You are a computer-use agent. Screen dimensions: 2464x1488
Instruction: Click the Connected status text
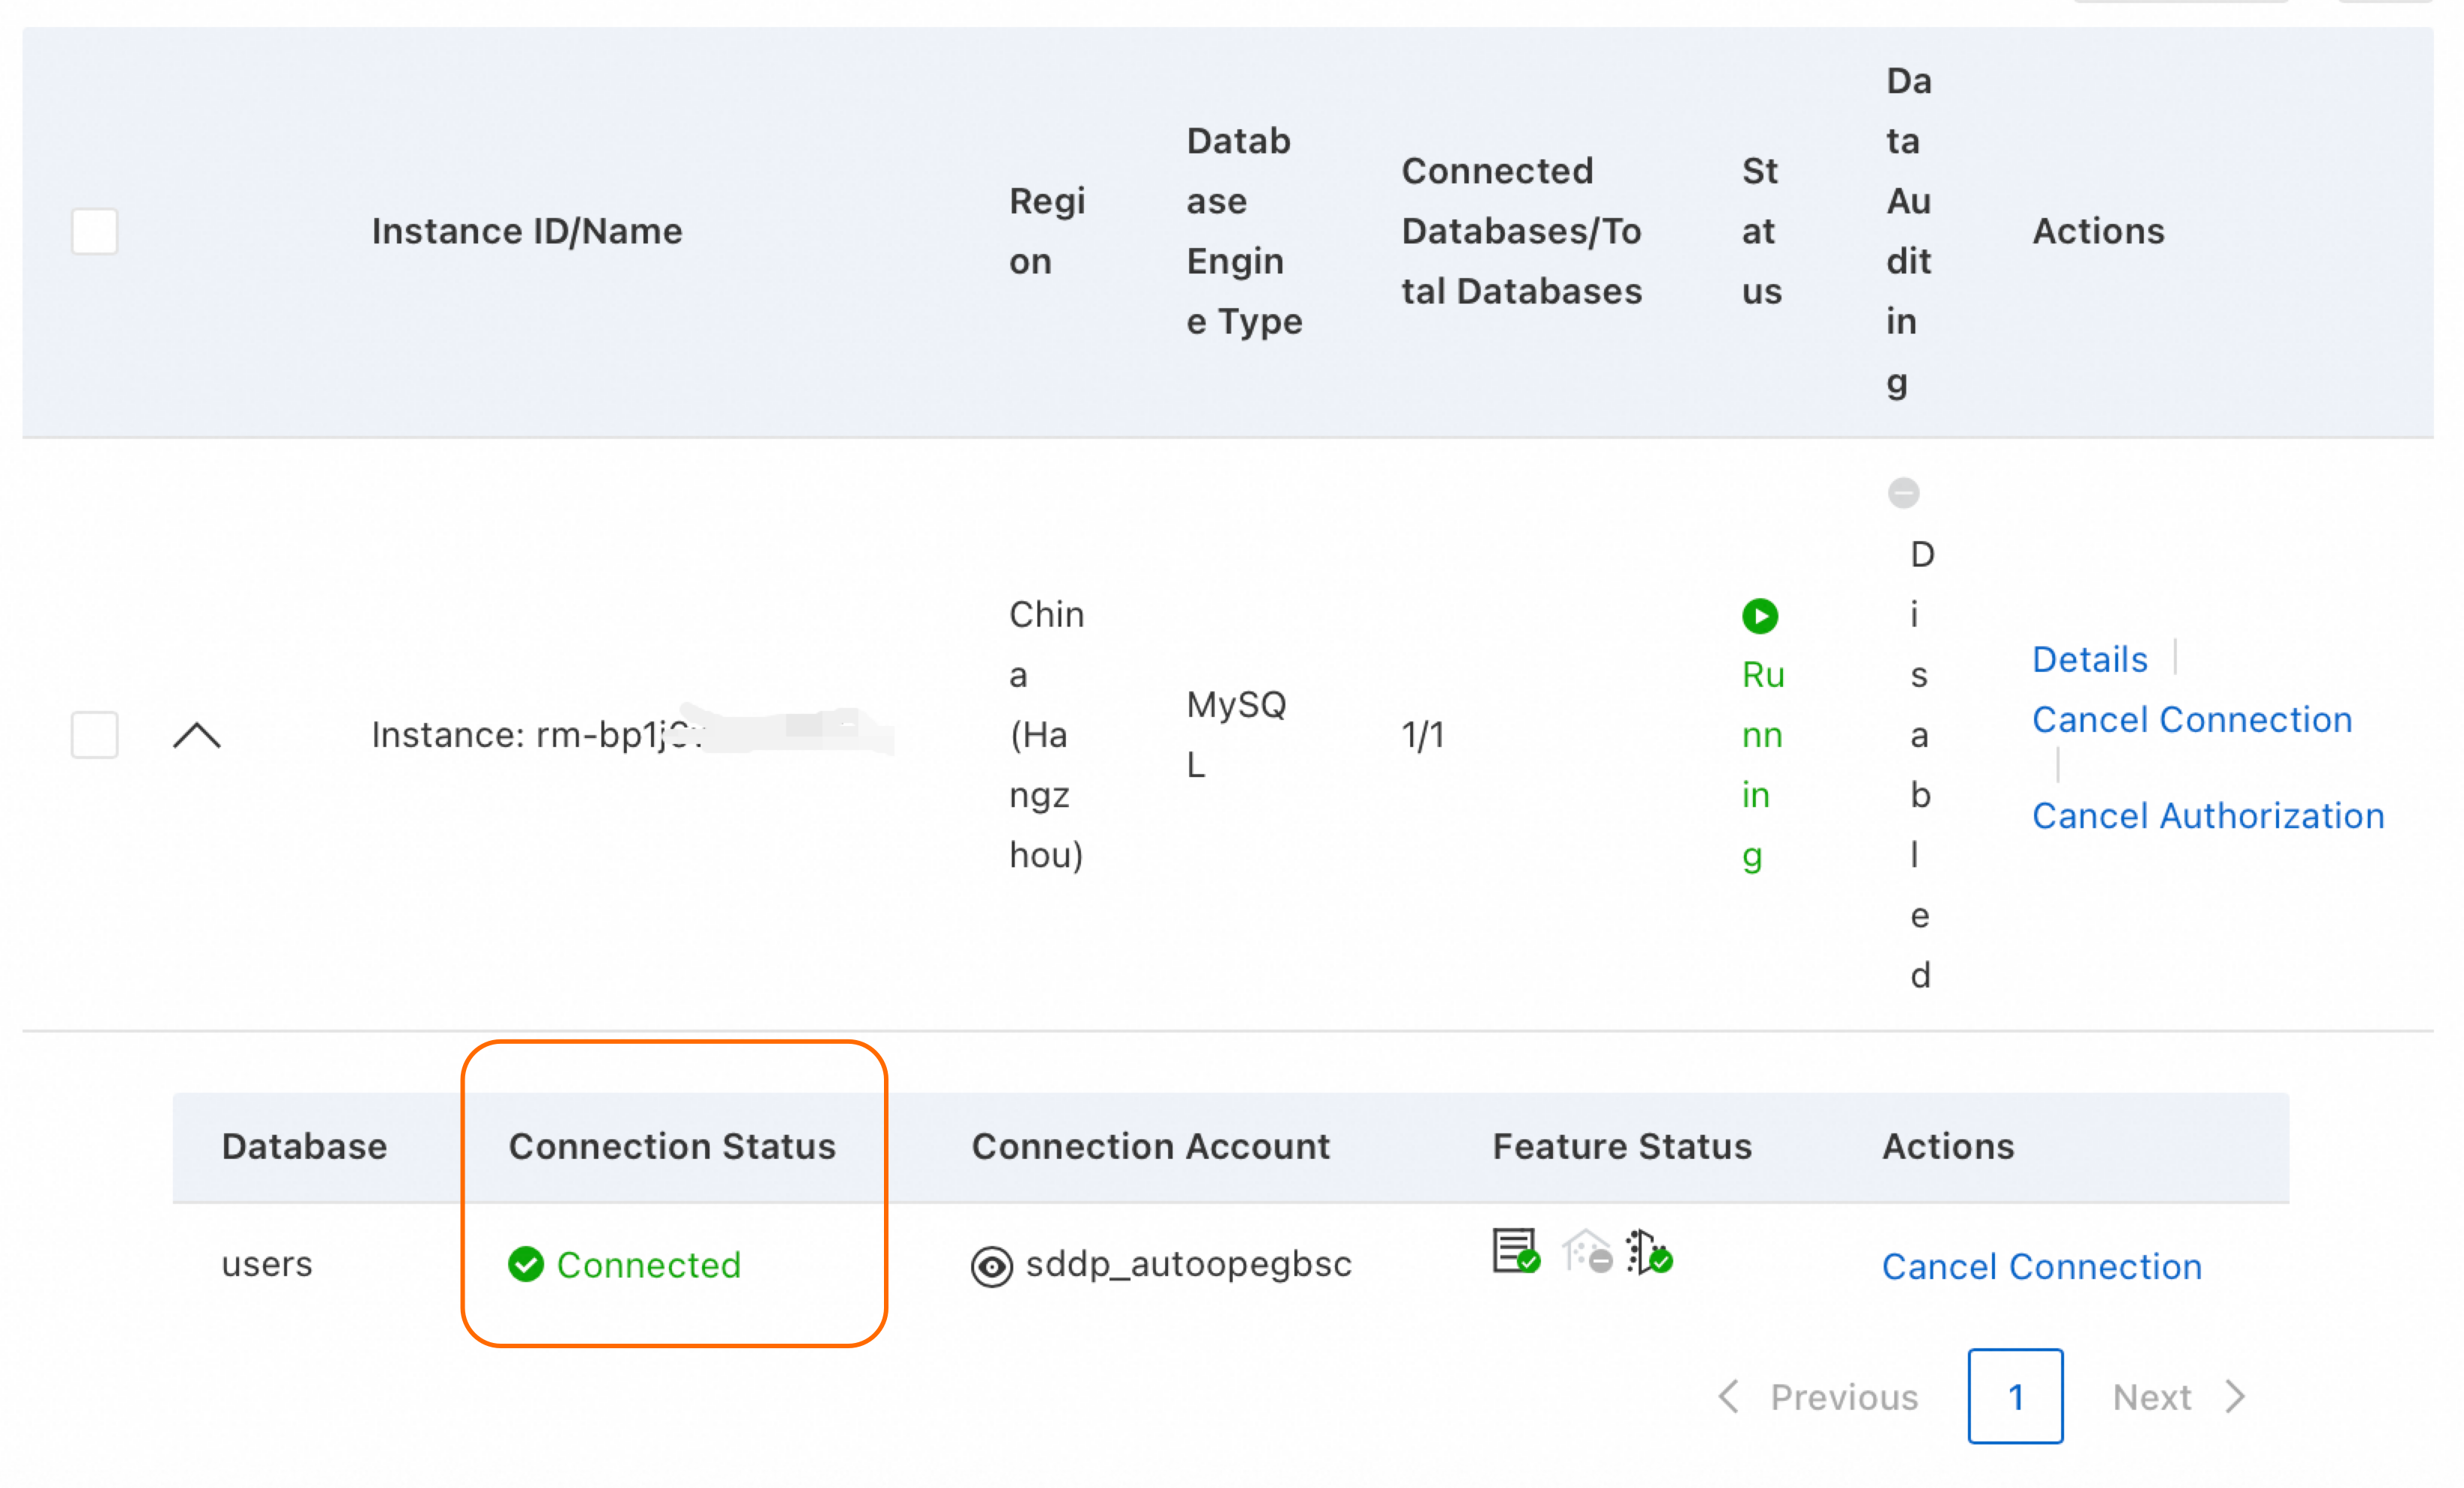click(x=649, y=1265)
